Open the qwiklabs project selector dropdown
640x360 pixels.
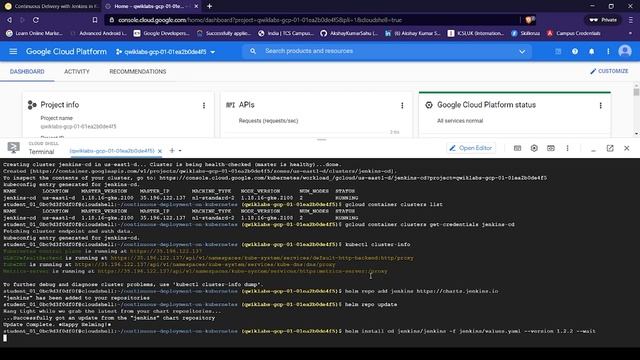pos(165,52)
